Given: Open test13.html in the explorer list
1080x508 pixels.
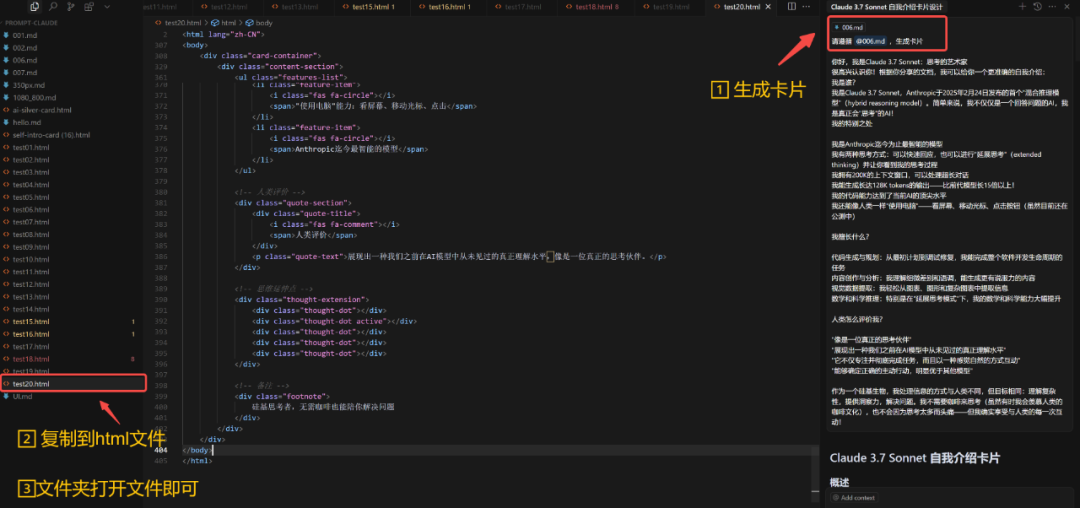Looking at the screenshot, I should 72,297.
